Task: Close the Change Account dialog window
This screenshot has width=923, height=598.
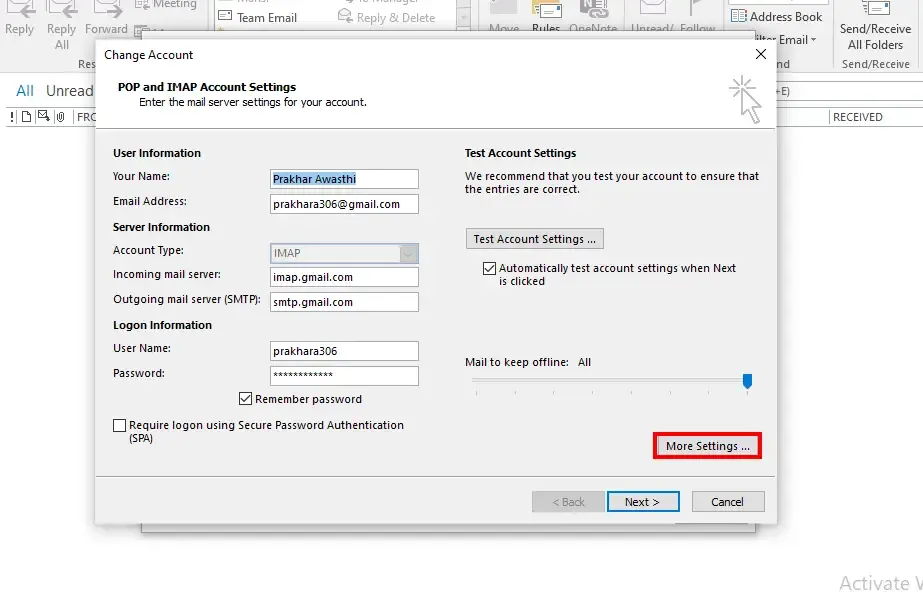Action: pyautogui.click(x=761, y=54)
